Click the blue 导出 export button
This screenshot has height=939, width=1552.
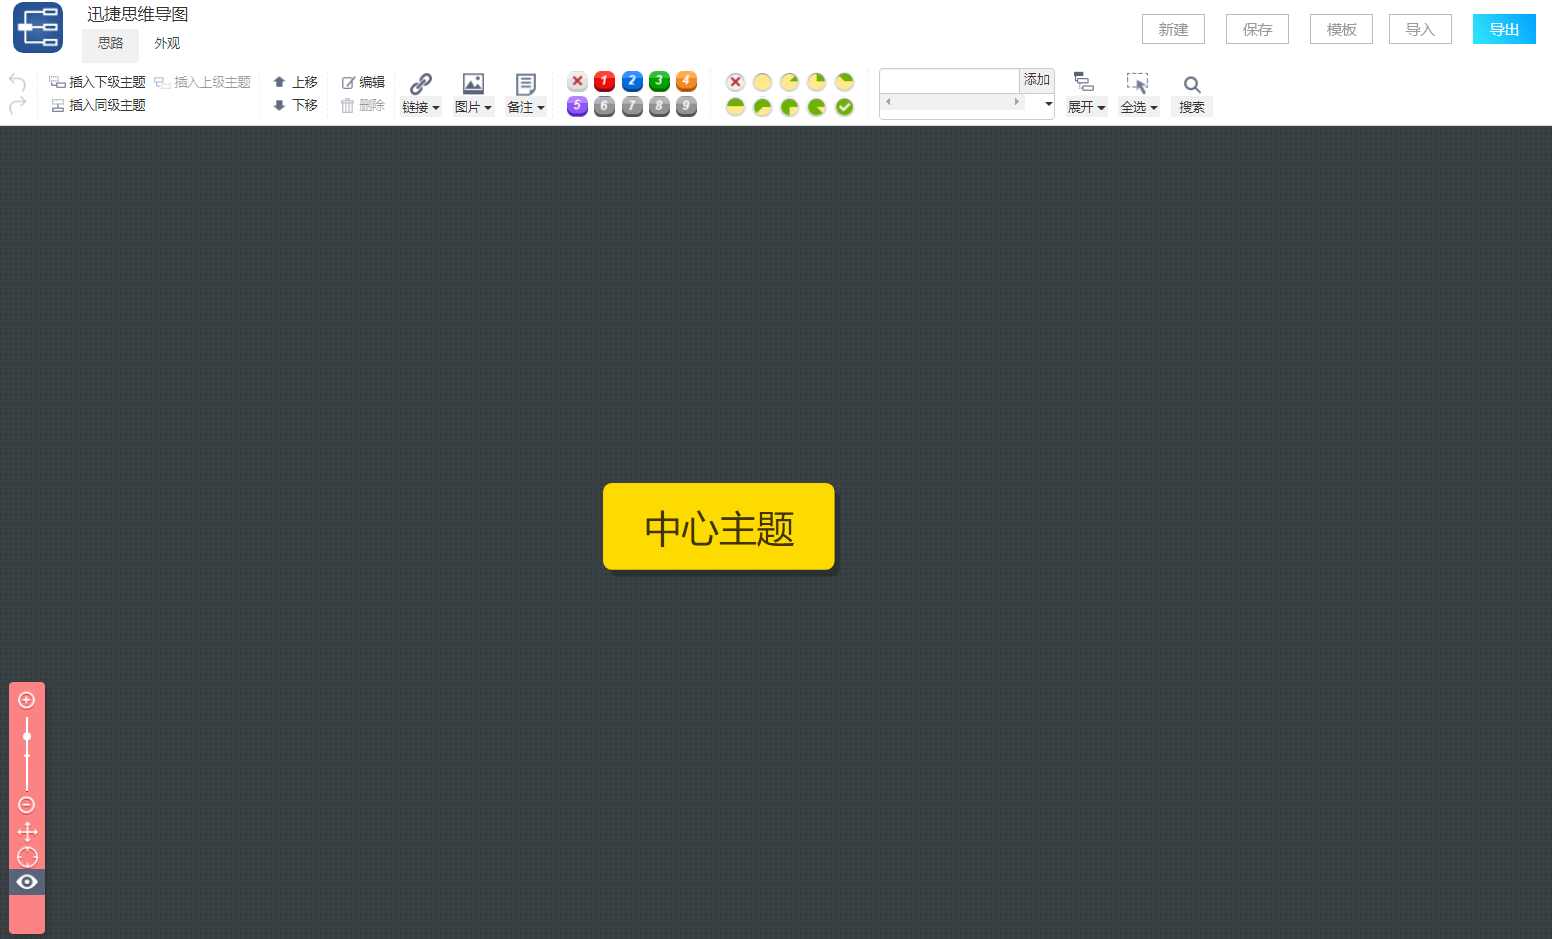1503,30
